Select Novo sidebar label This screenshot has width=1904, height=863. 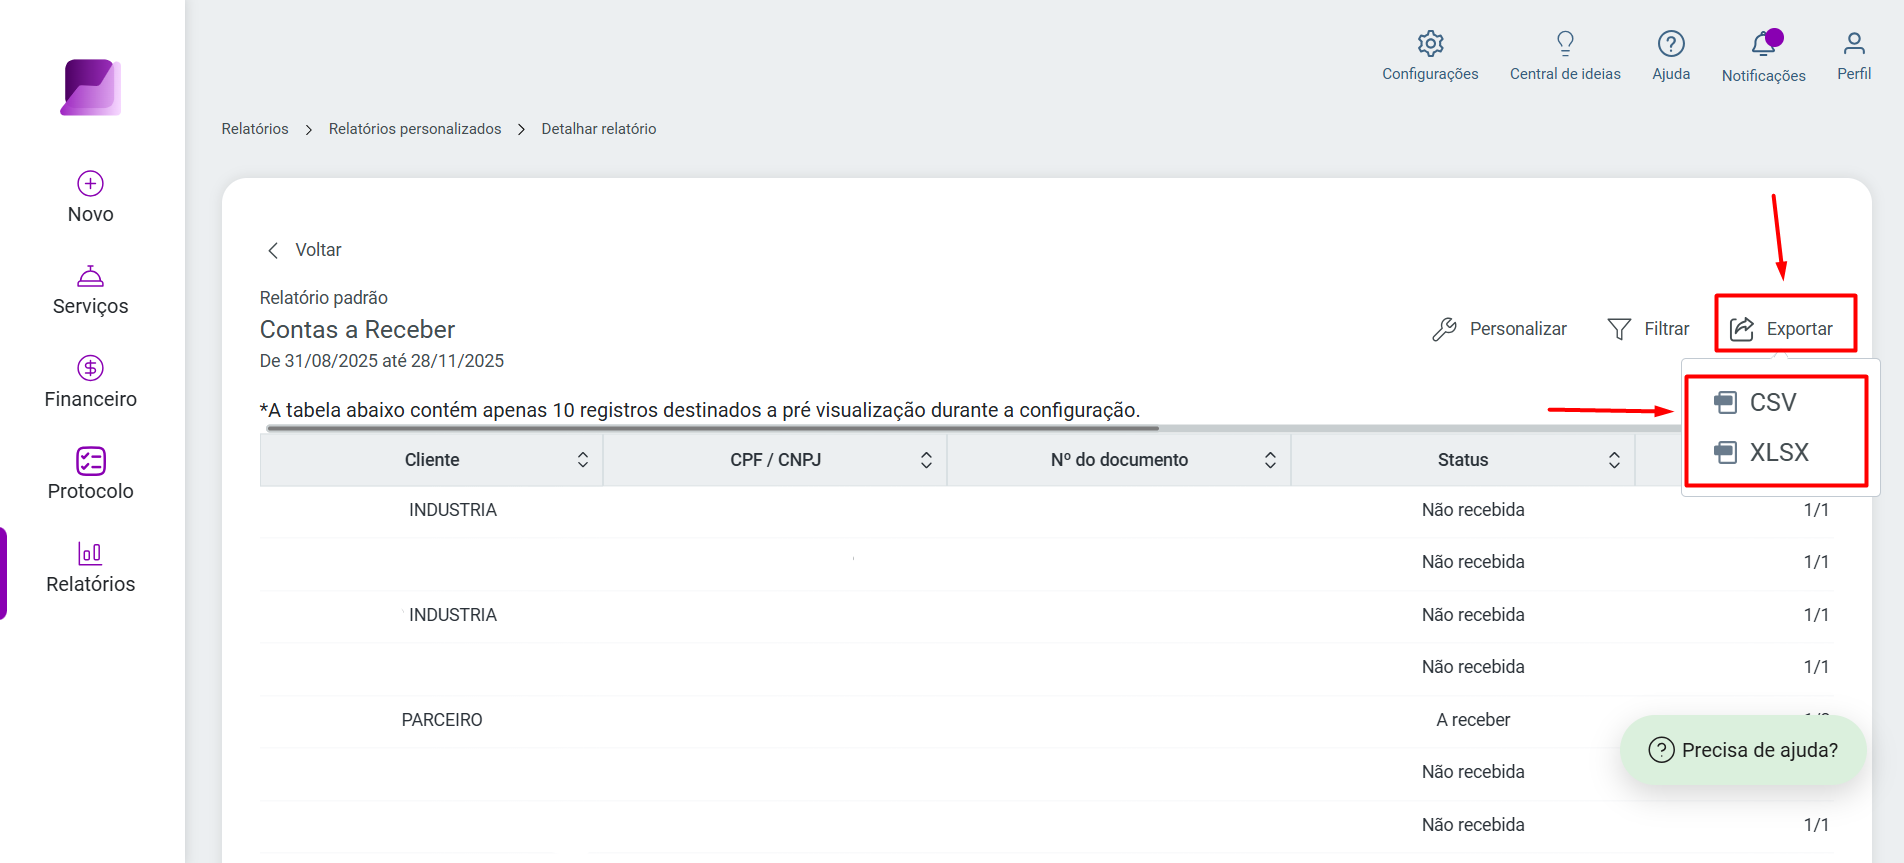91,214
